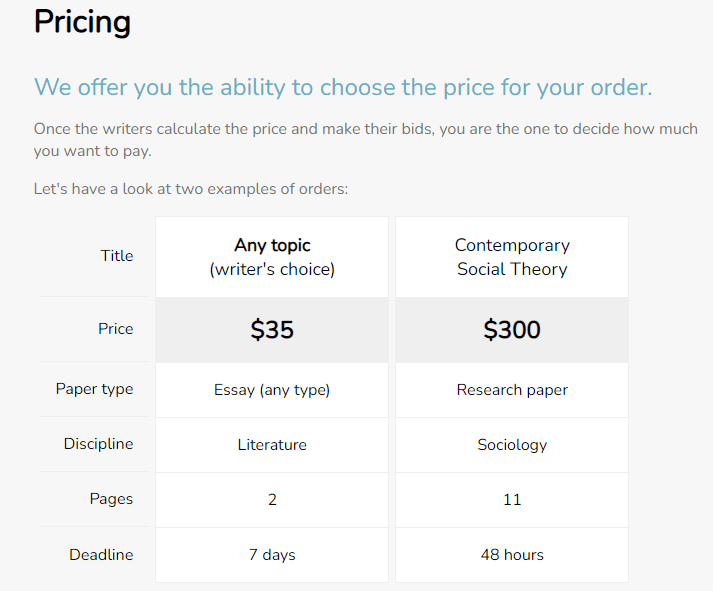
Task: Click the 11 pages cell
Action: coord(512,500)
